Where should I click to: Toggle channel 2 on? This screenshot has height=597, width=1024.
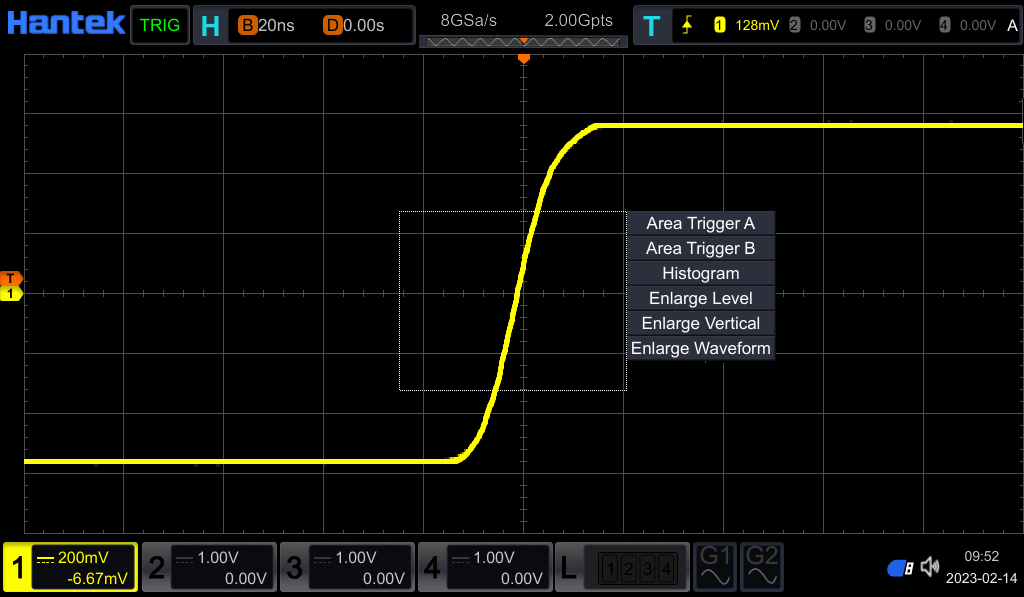pos(156,569)
